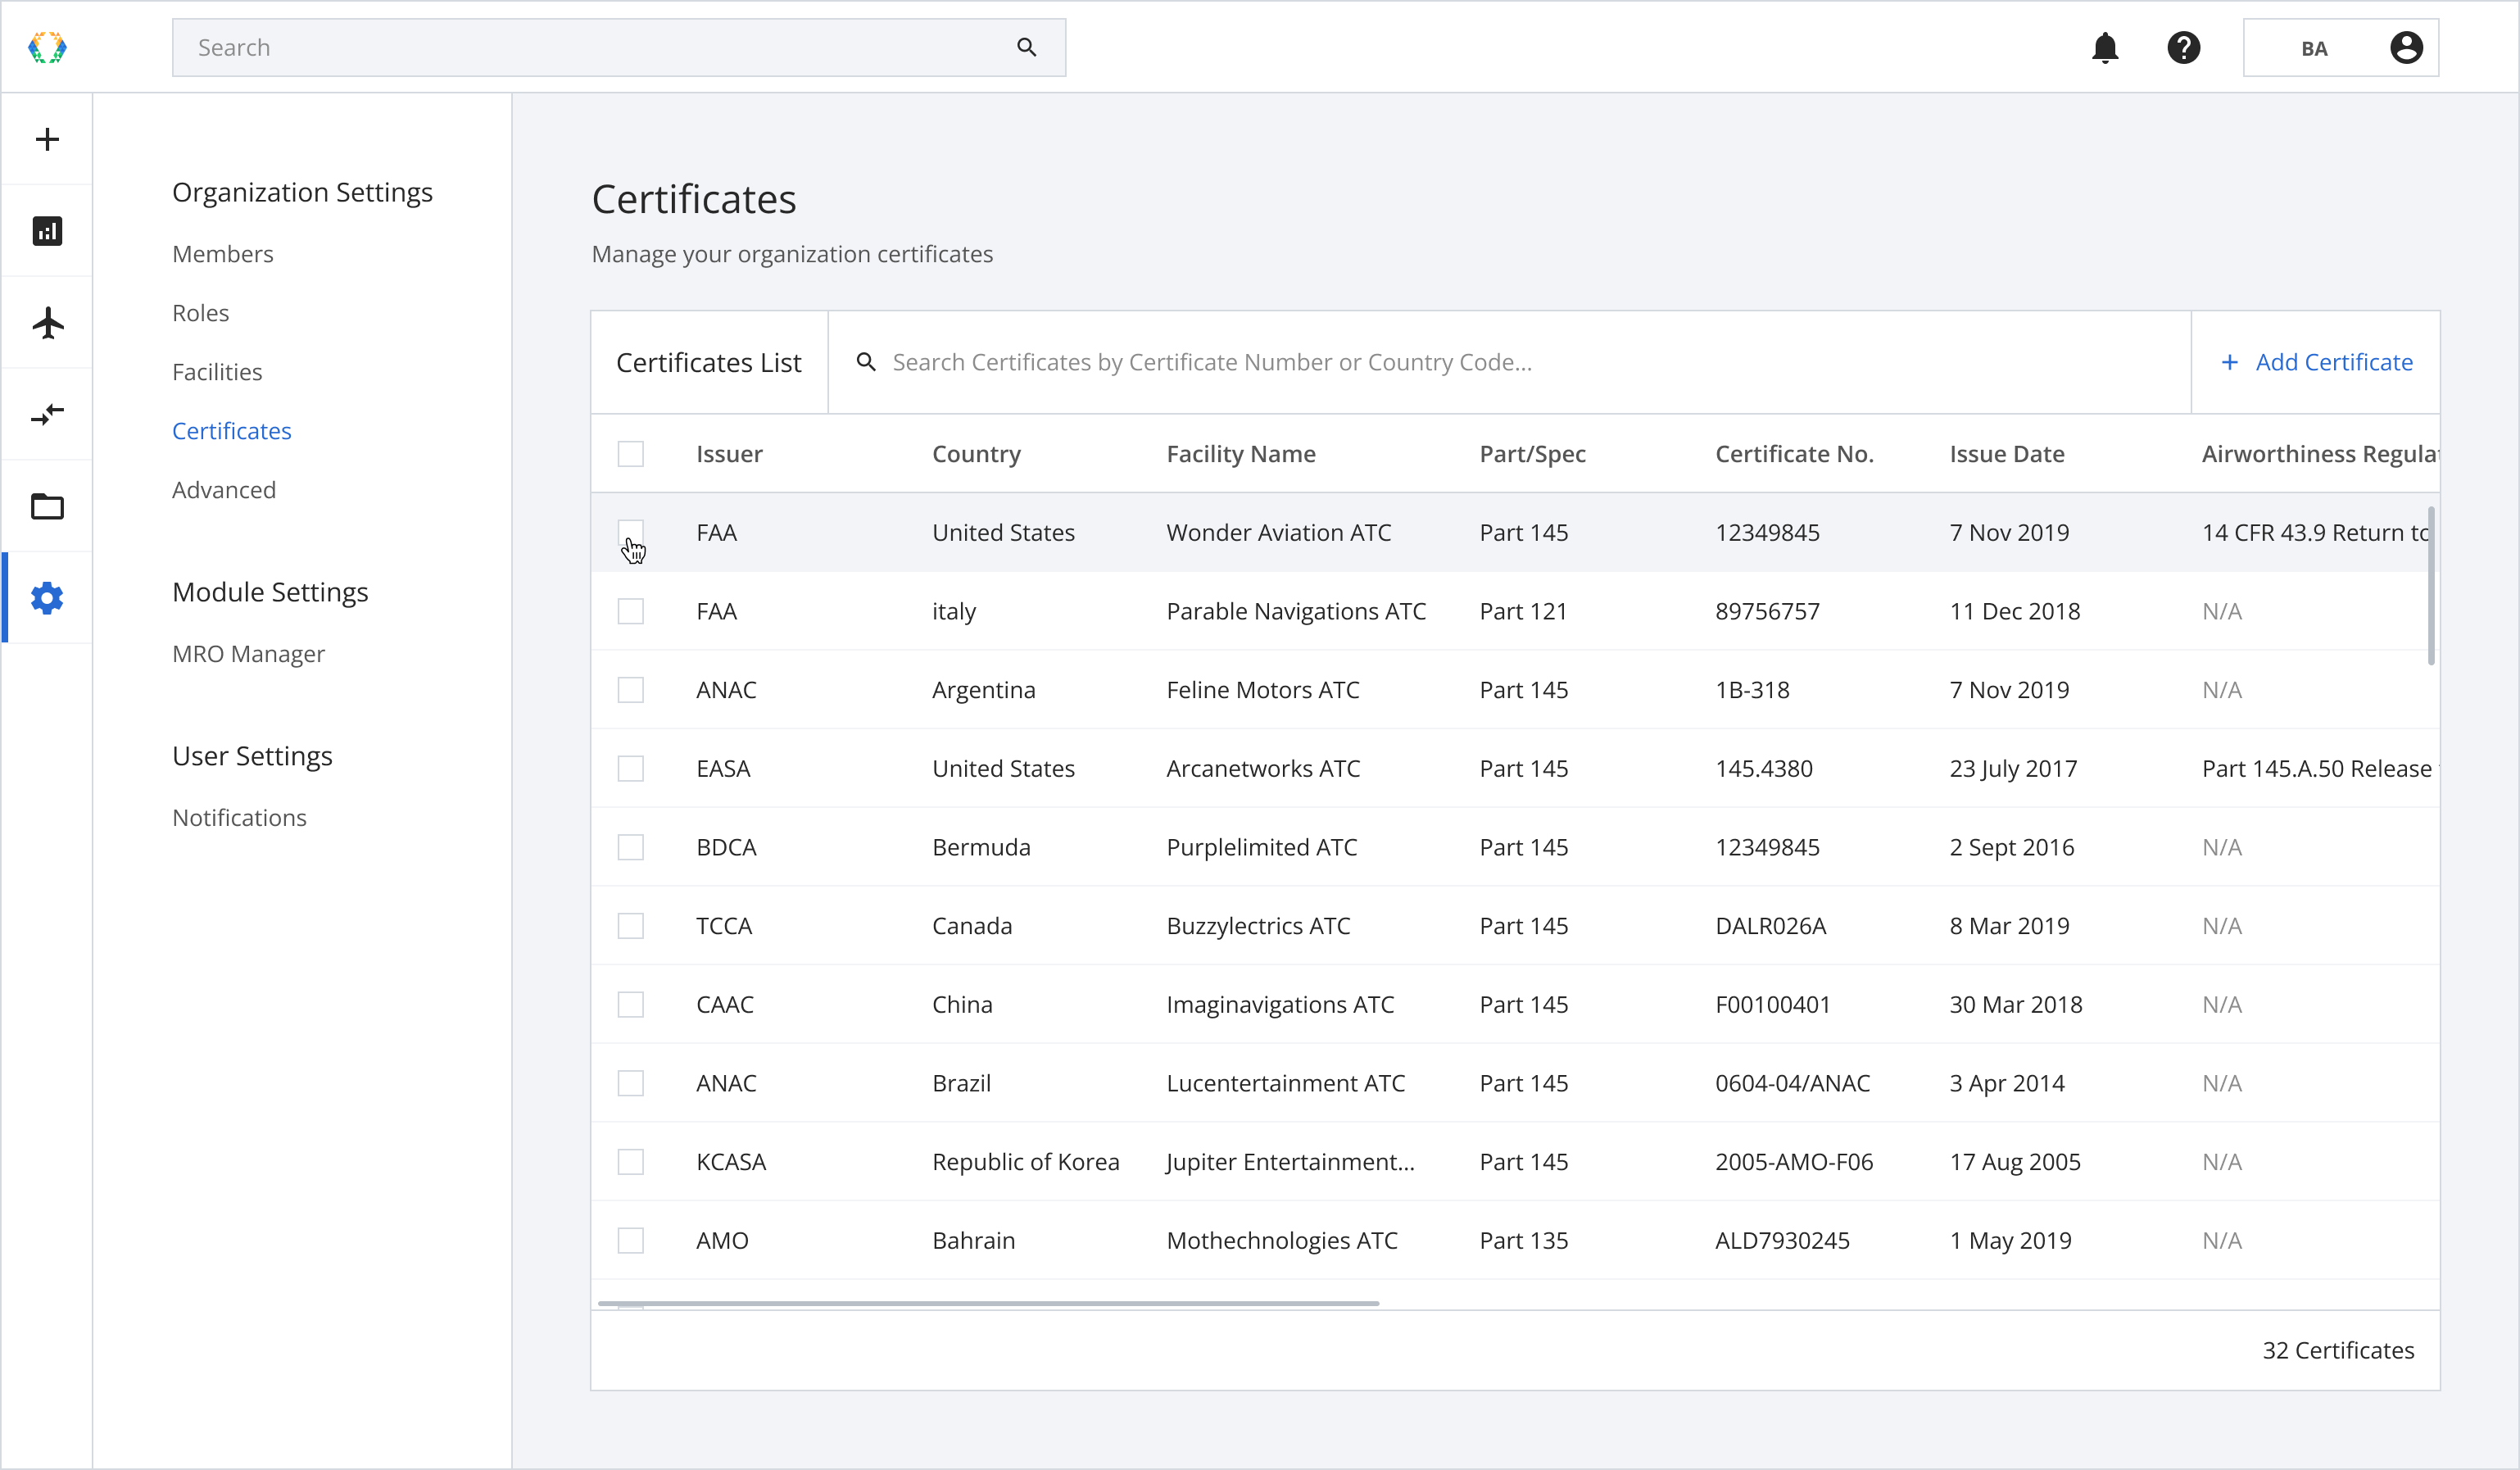2520x1470 pixels.
Task: Focus the Search Certificates input field
Action: (1510, 362)
